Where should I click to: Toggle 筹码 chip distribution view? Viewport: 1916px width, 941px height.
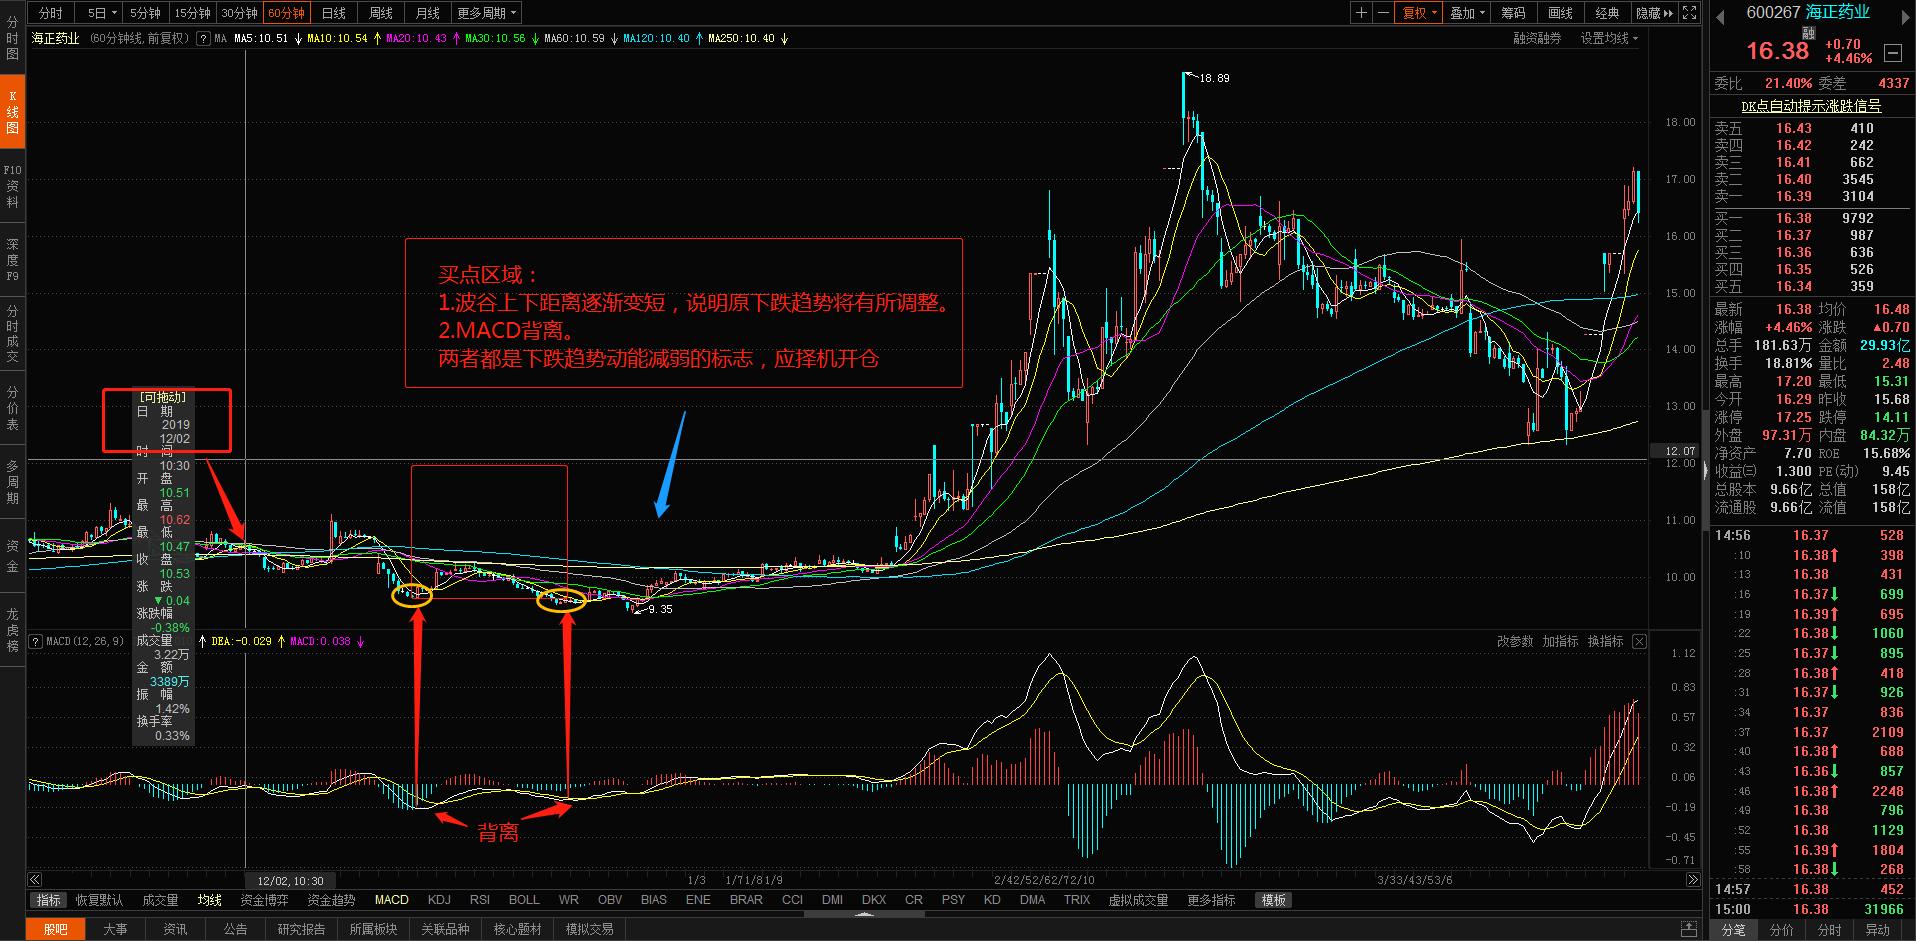1514,13
